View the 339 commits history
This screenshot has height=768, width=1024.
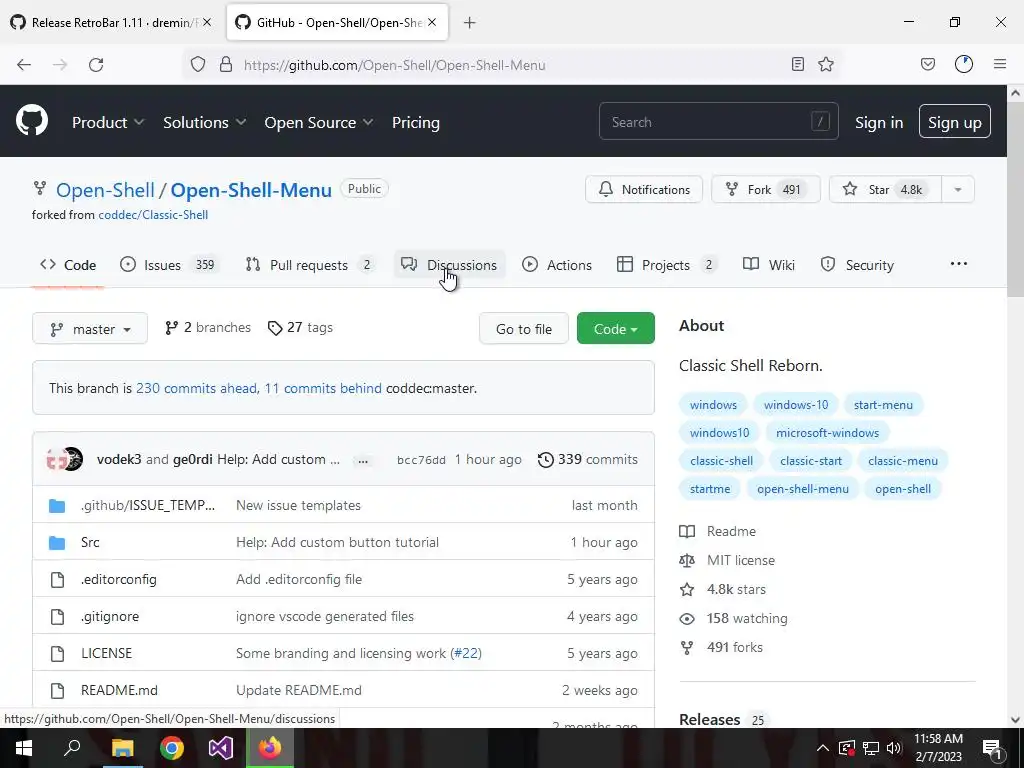click(x=588, y=459)
